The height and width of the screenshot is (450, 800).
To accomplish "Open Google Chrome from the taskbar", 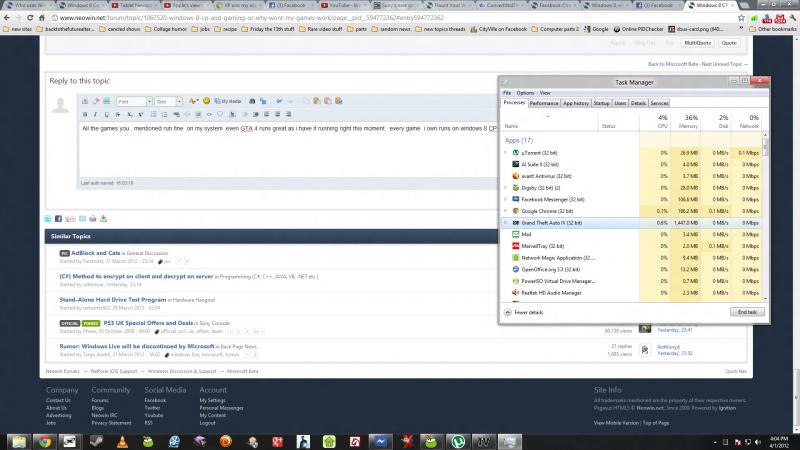I will [44, 442].
